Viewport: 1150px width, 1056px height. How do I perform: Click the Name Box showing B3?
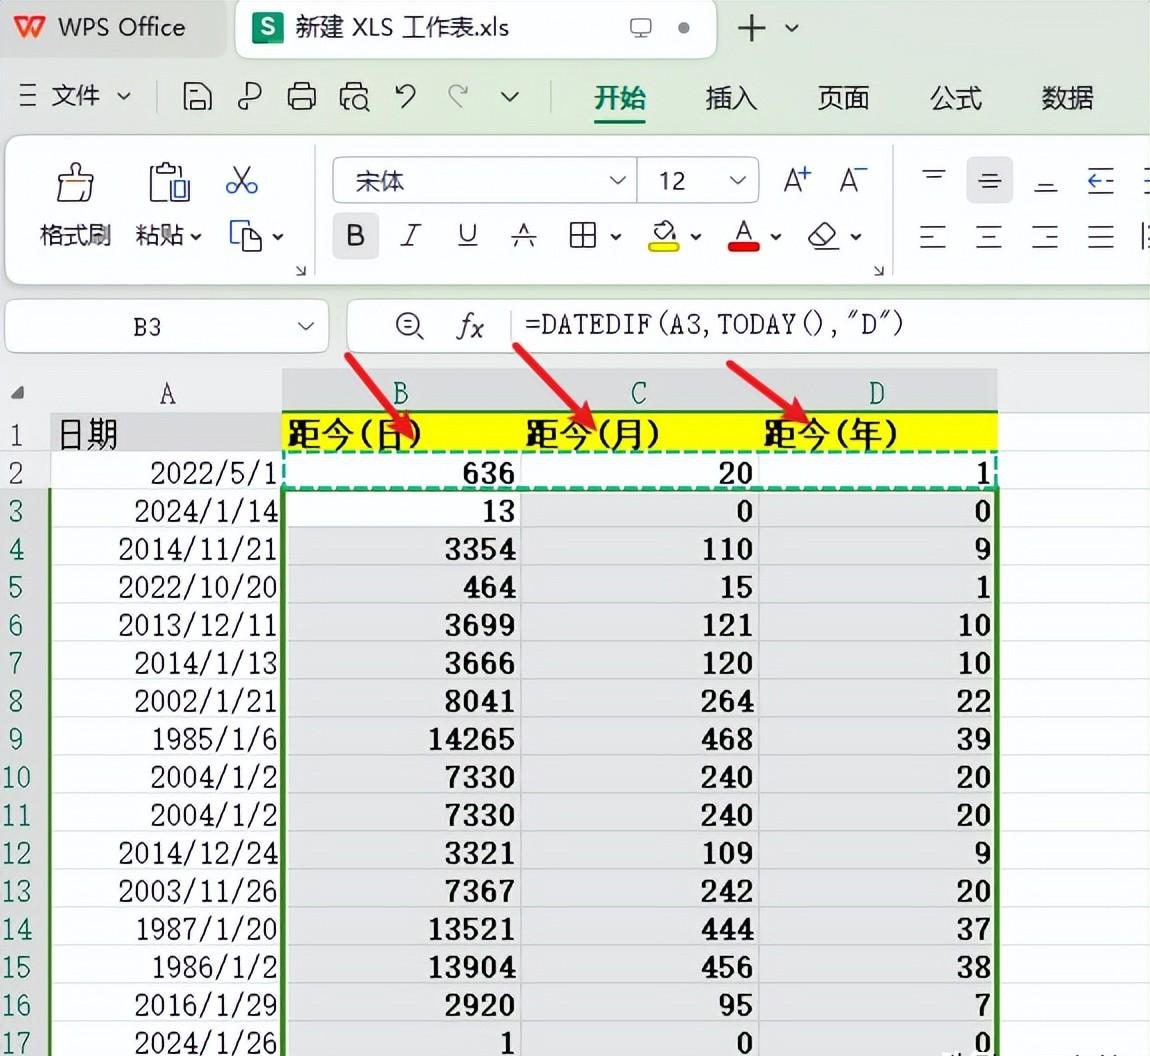coord(147,326)
